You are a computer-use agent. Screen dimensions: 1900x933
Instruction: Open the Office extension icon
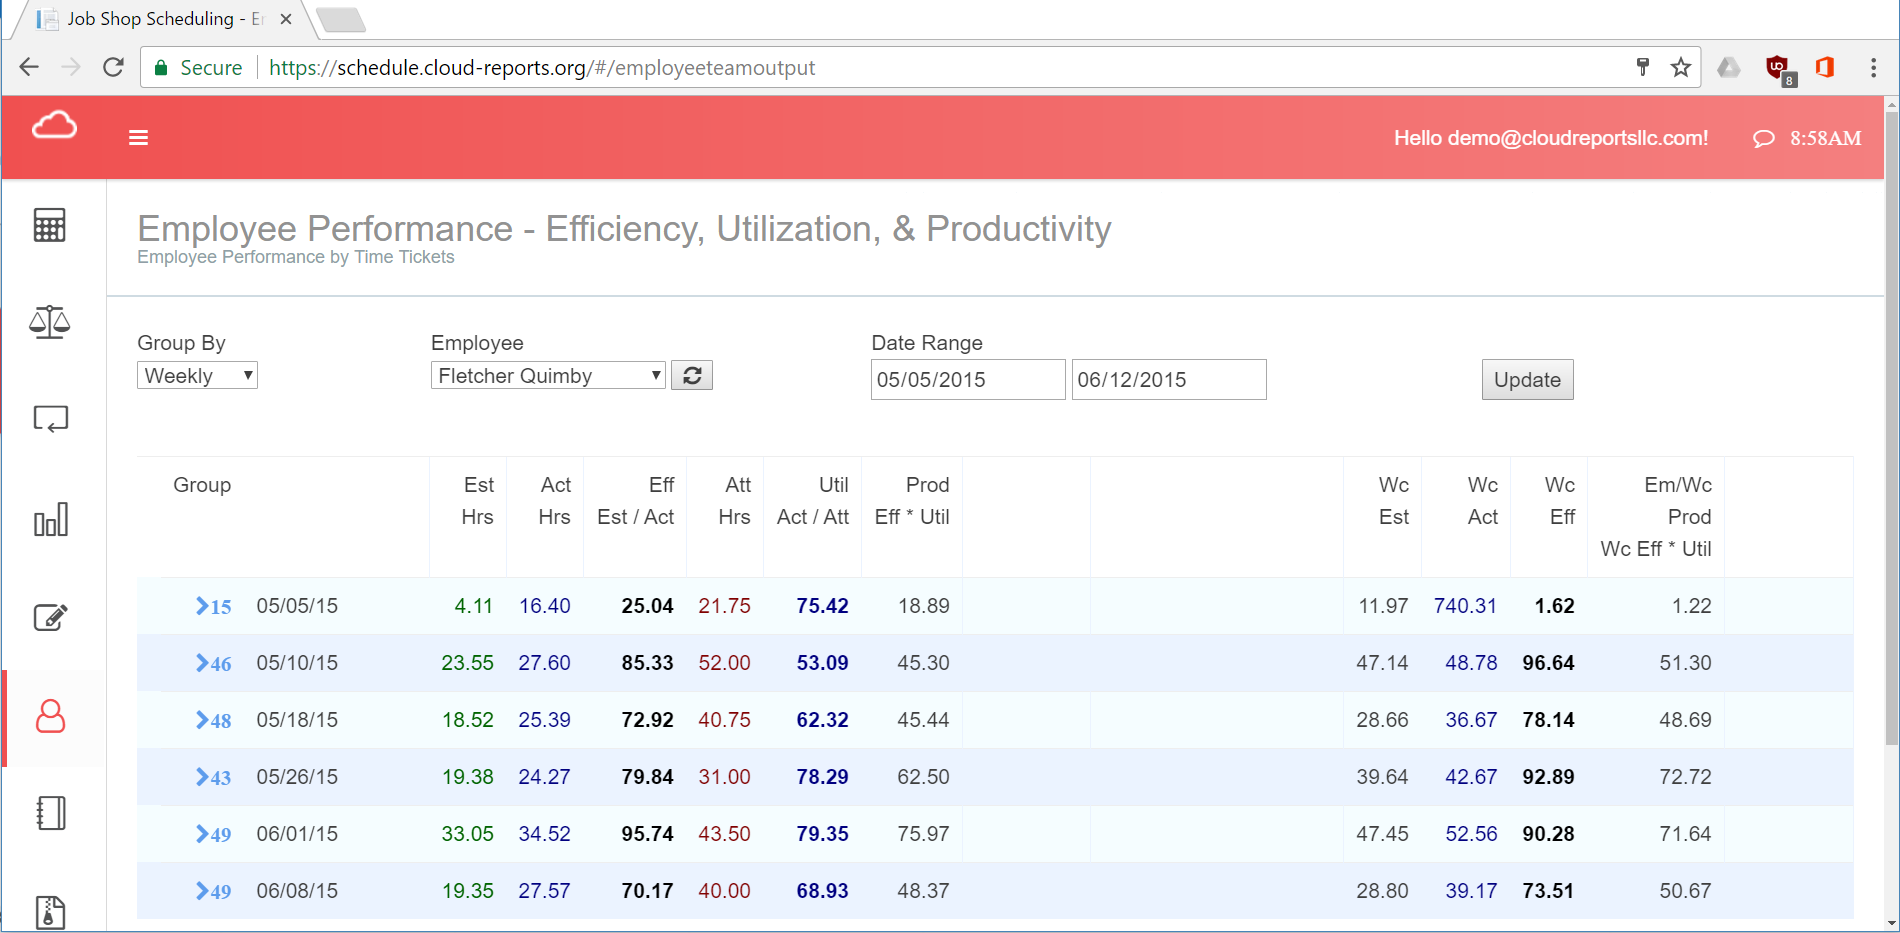click(1825, 67)
